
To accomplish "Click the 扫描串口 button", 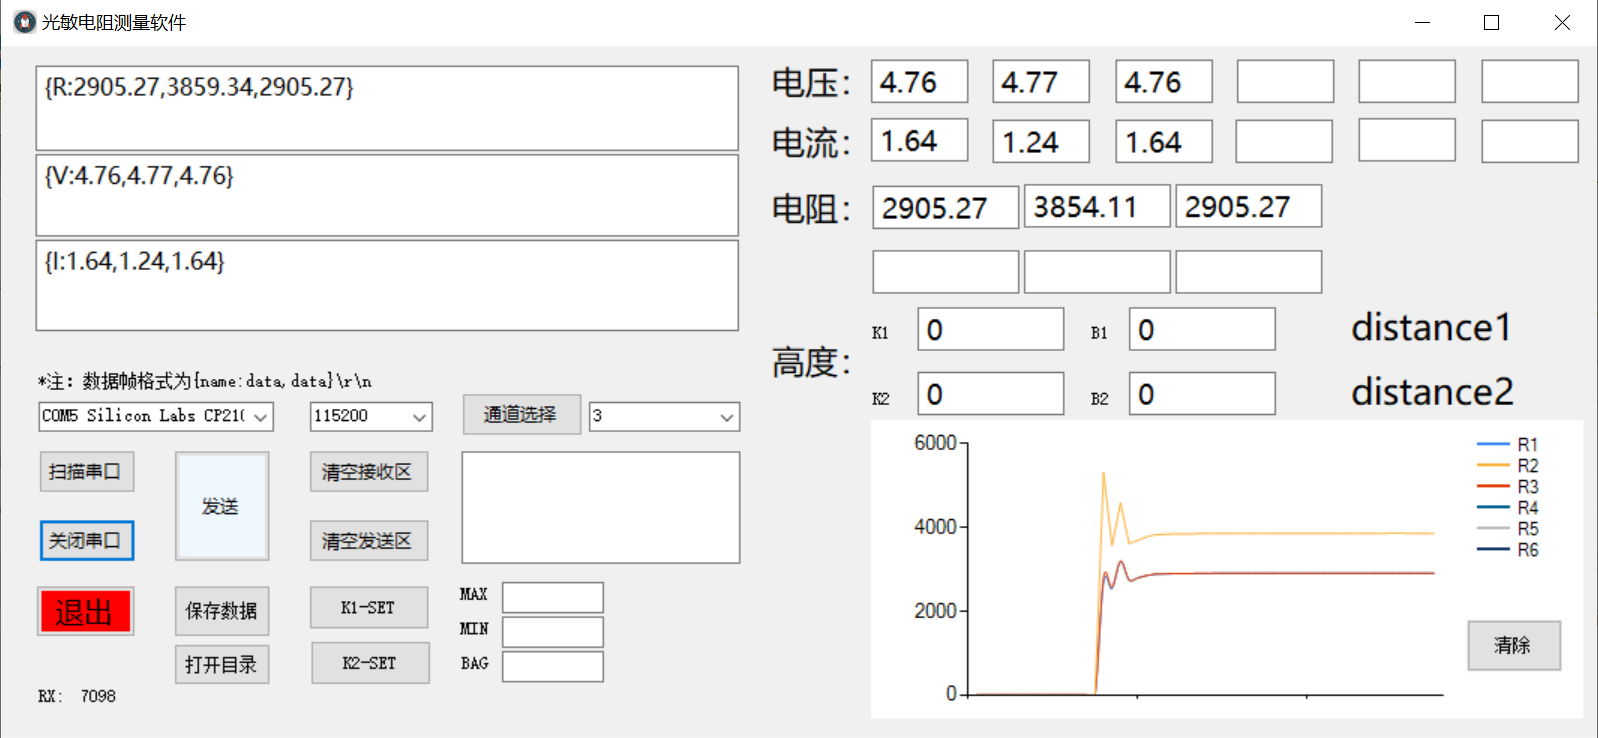I will tap(86, 472).
